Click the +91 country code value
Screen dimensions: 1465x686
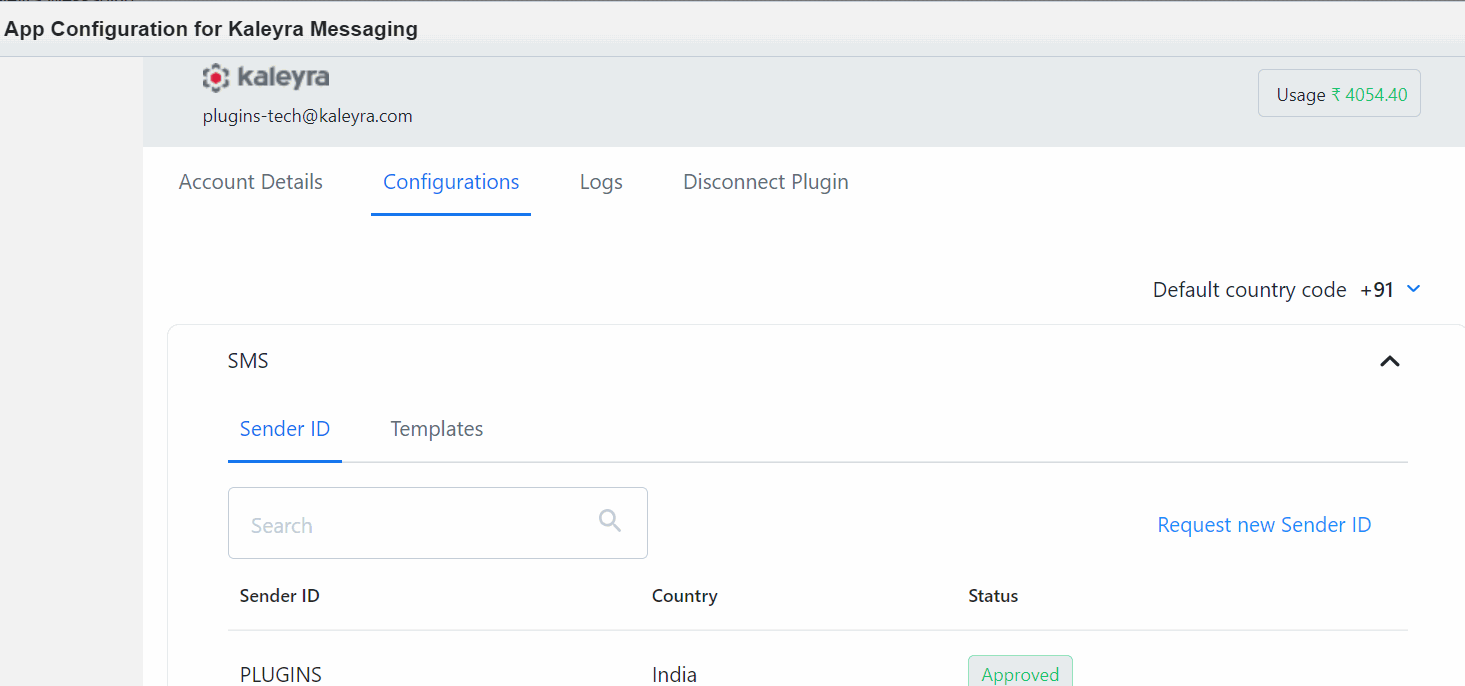[1377, 290]
